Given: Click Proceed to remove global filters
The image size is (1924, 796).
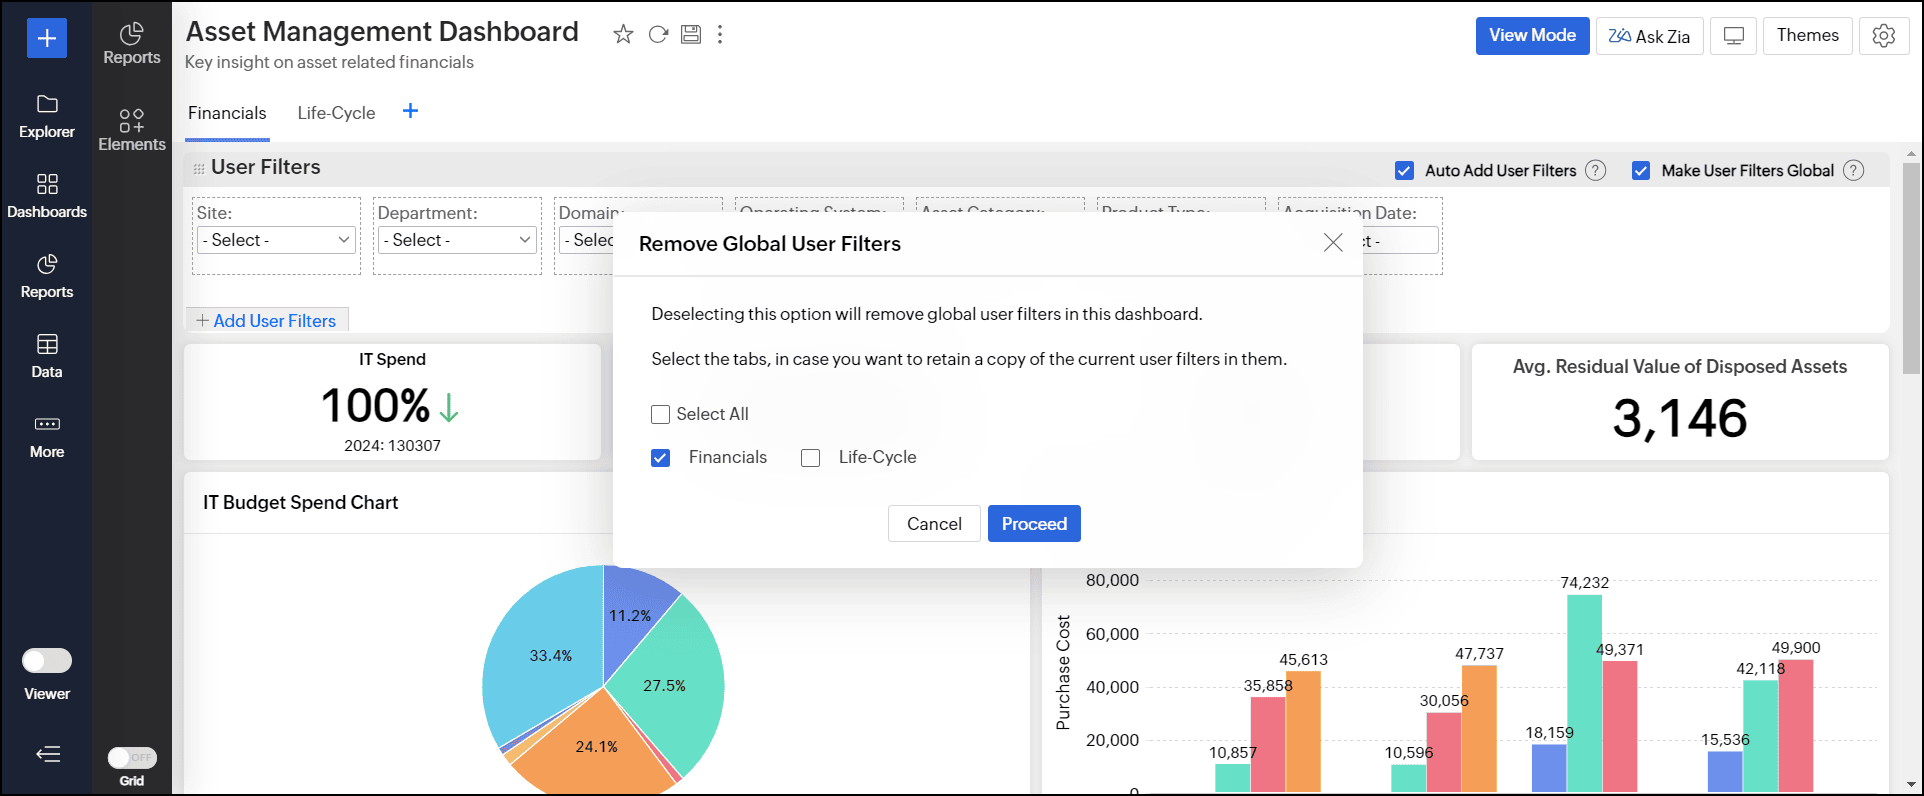Looking at the screenshot, I should point(1033,524).
